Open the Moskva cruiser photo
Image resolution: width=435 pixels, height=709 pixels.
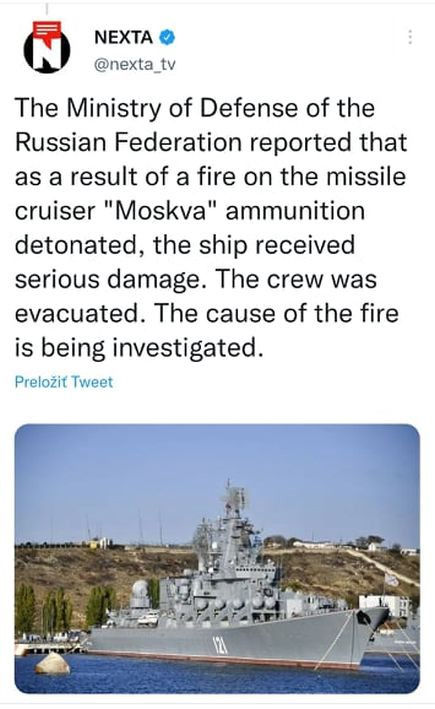[x=217, y=558]
